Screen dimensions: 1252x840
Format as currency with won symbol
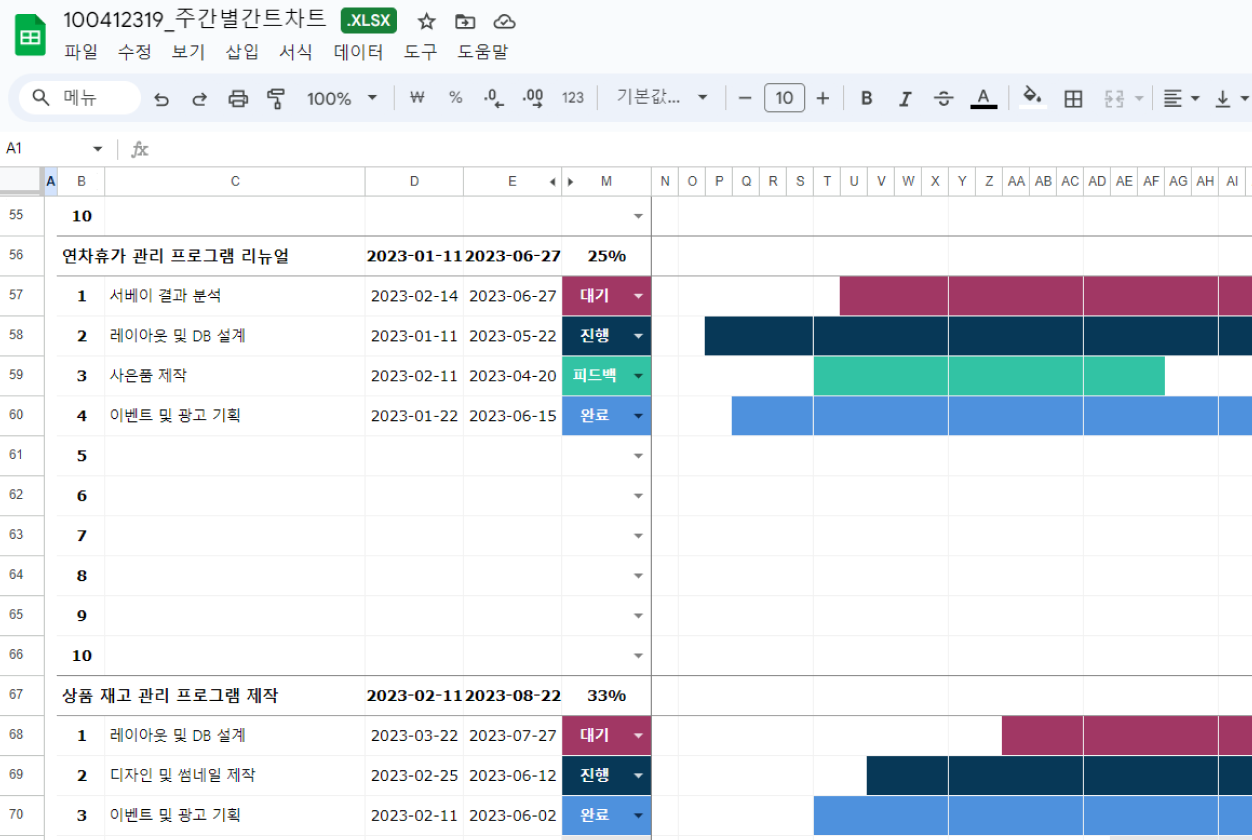coord(418,98)
